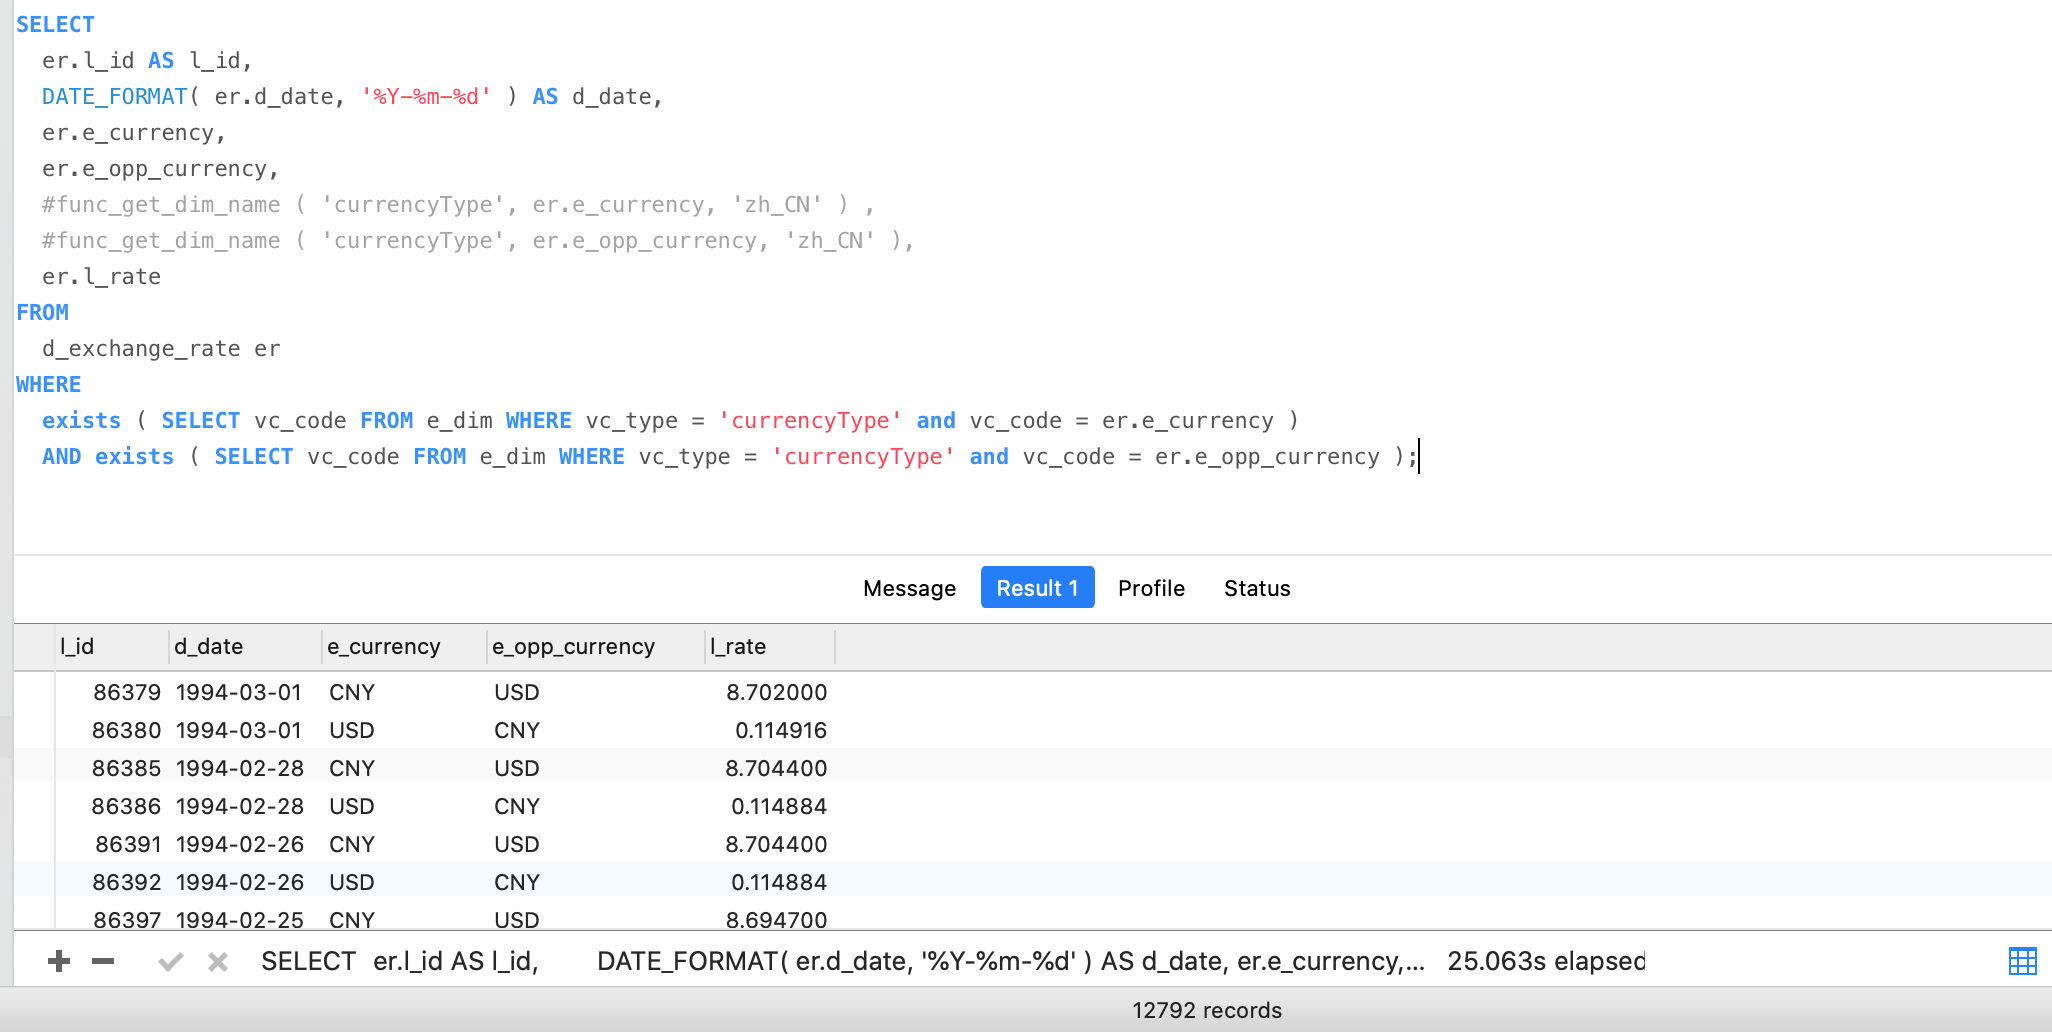Click the add record plus icon
Image resolution: width=2052 pixels, height=1032 pixels.
[59, 962]
